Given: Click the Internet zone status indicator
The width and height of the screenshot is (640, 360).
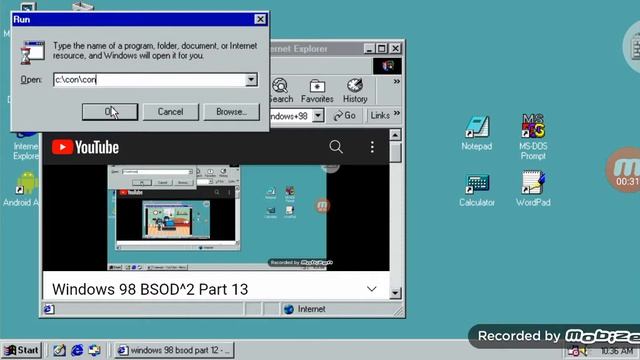Looking at the screenshot, I should pyautogui.click(x=305, y=309).
